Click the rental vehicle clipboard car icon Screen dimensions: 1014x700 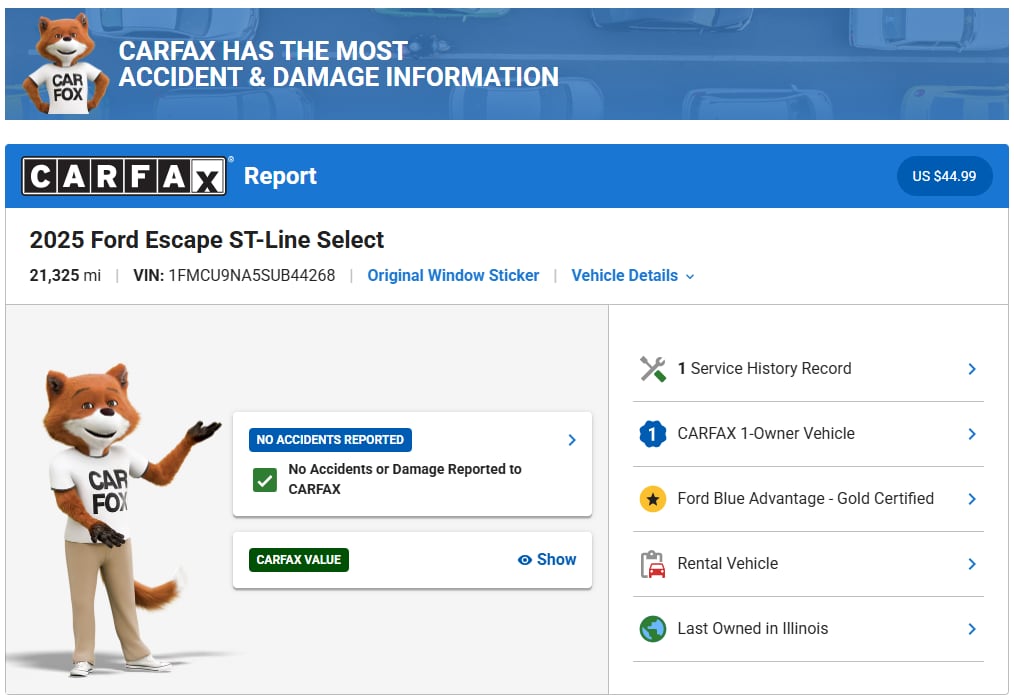(x=653, y=563)
